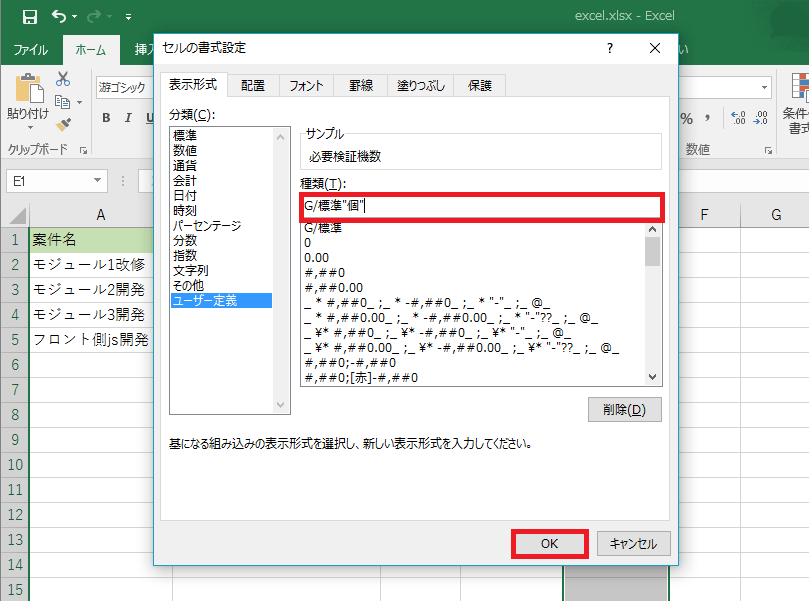Close the セルの書式設定 dialog
The width and height of the screenshot is (809, 601).
click(655, 48)
